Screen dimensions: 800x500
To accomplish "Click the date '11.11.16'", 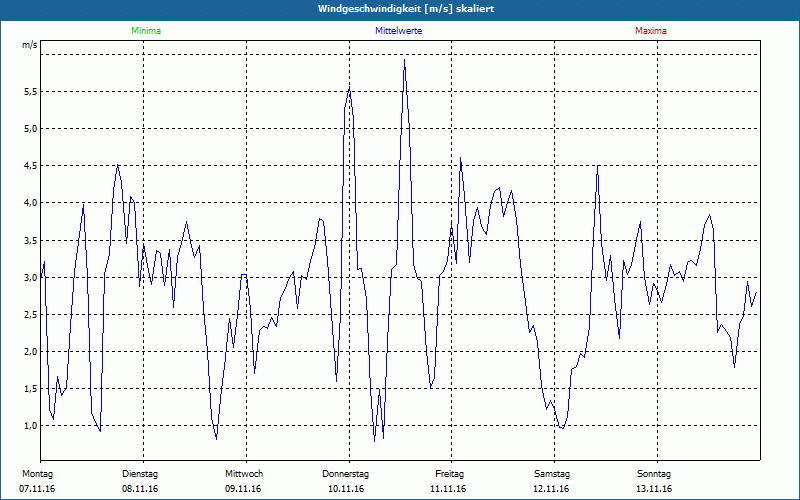I will pos(448,489).
